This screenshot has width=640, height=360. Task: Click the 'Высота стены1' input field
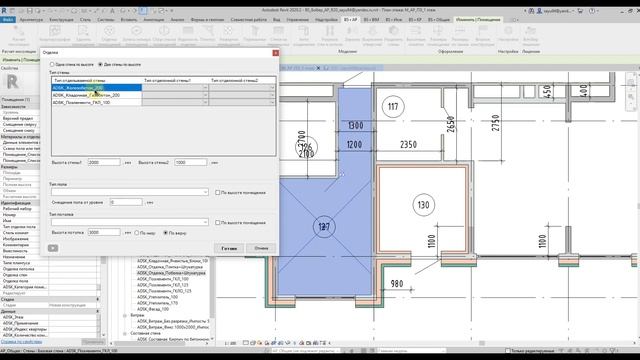(104, 162)
